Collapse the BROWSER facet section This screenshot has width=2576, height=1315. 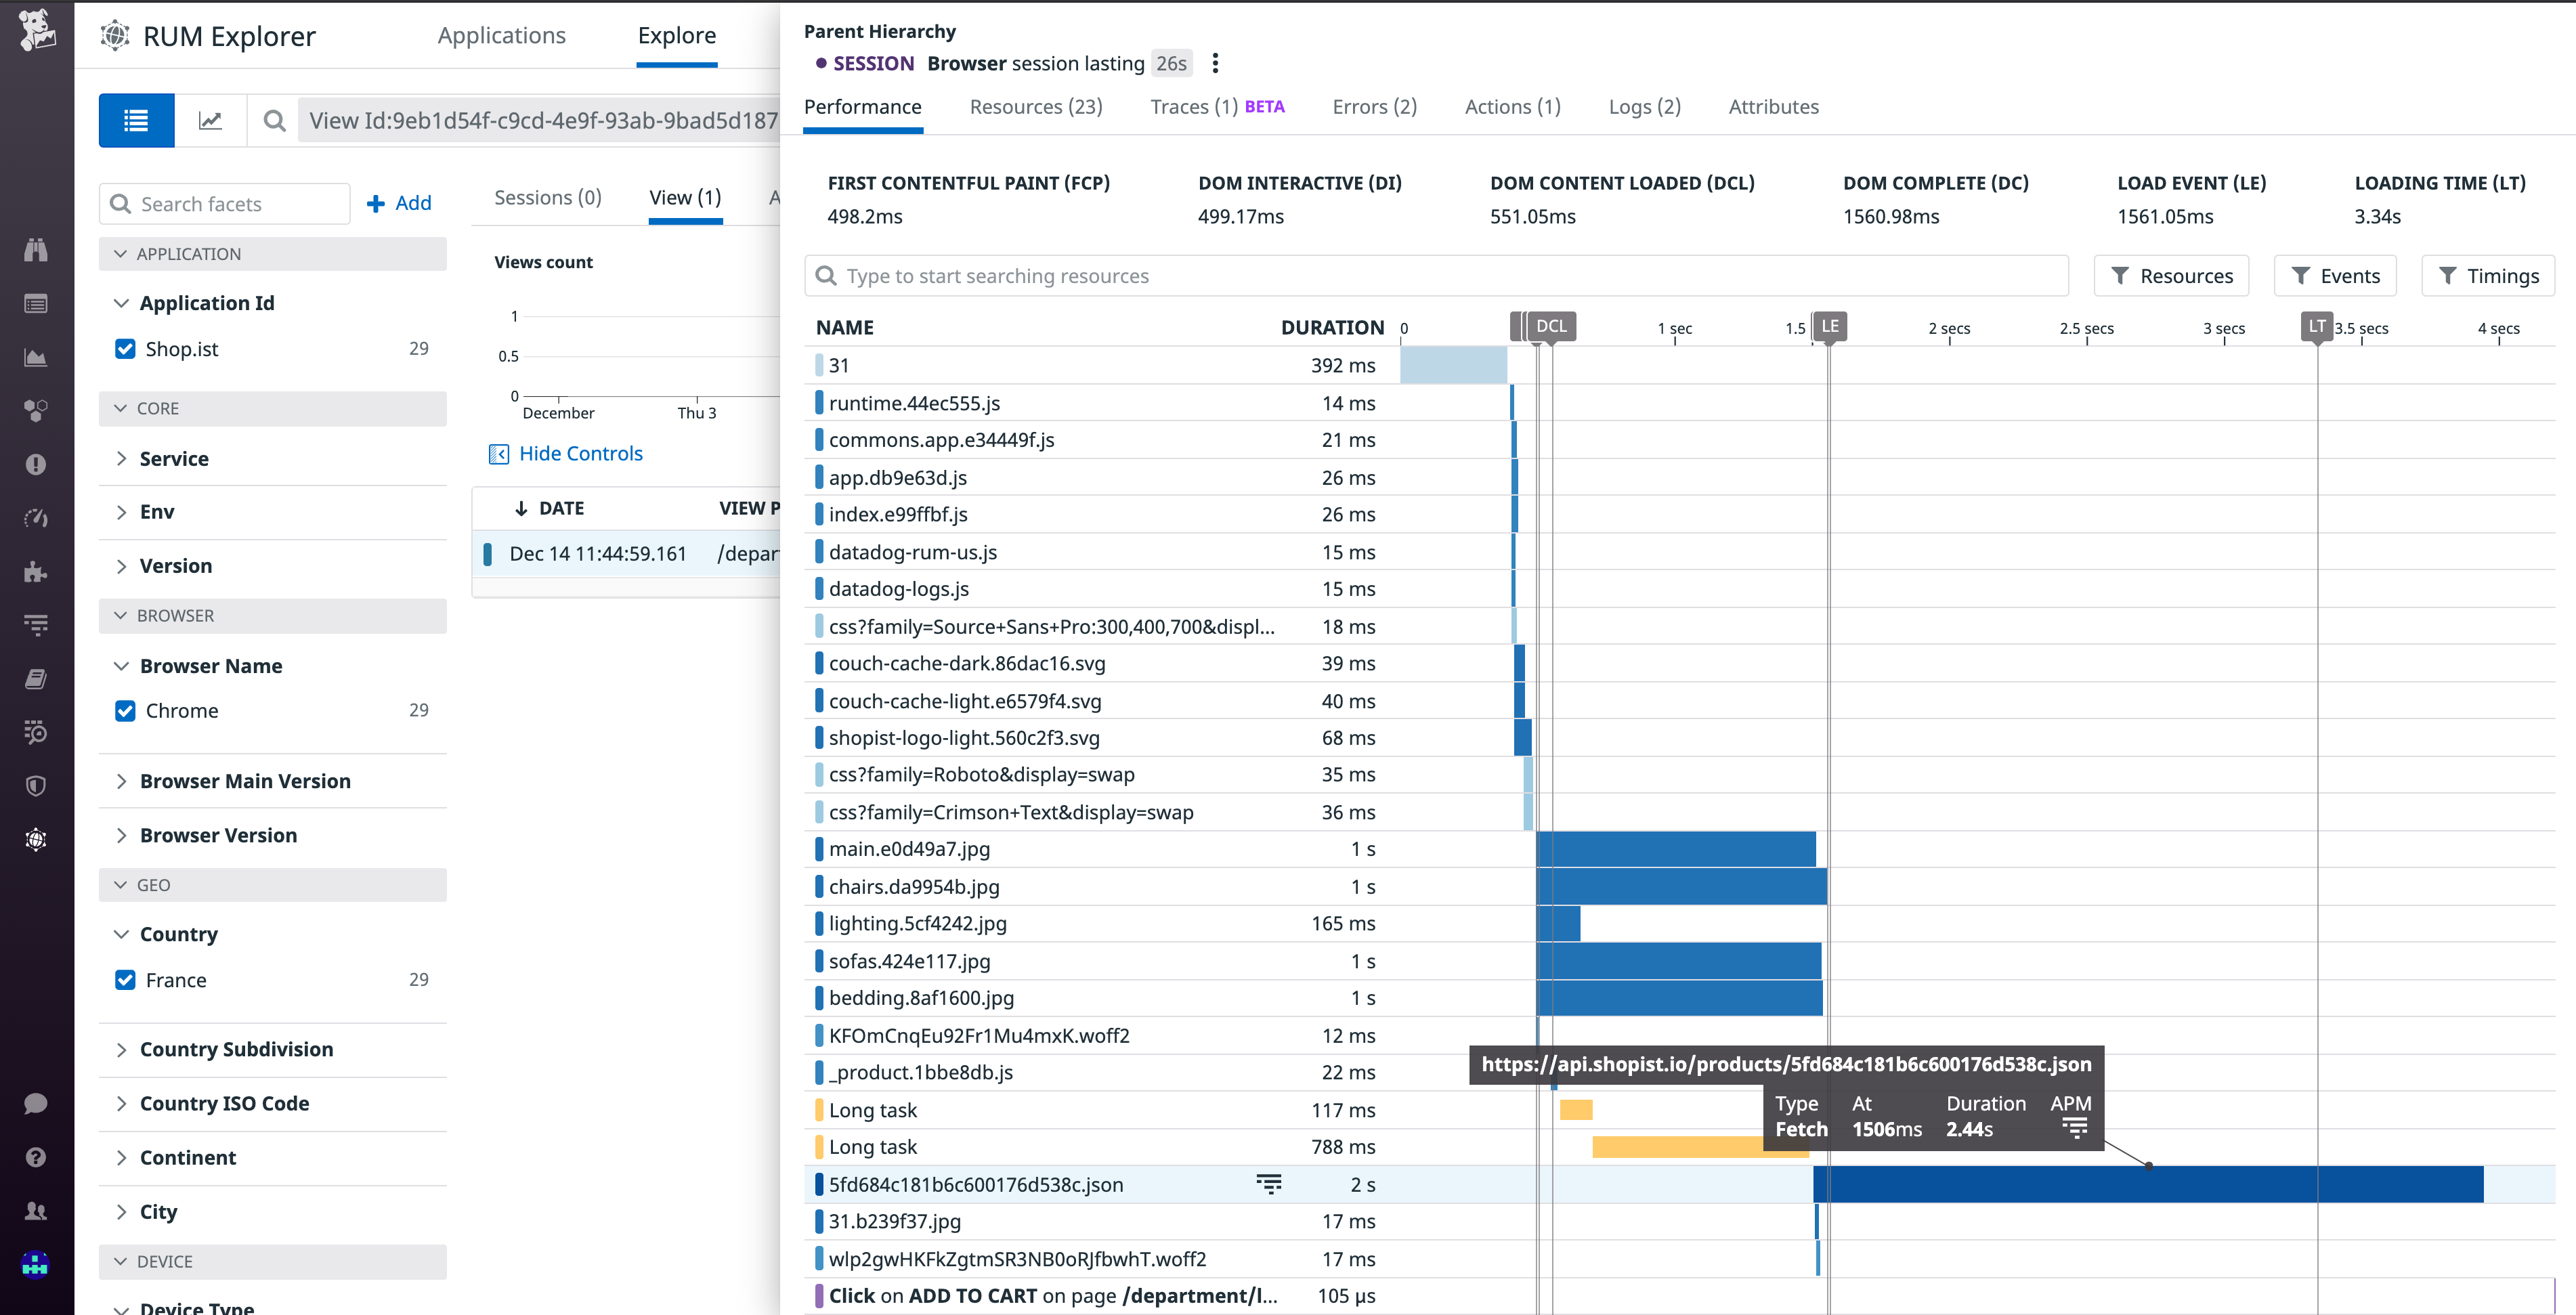click(121, 615)
